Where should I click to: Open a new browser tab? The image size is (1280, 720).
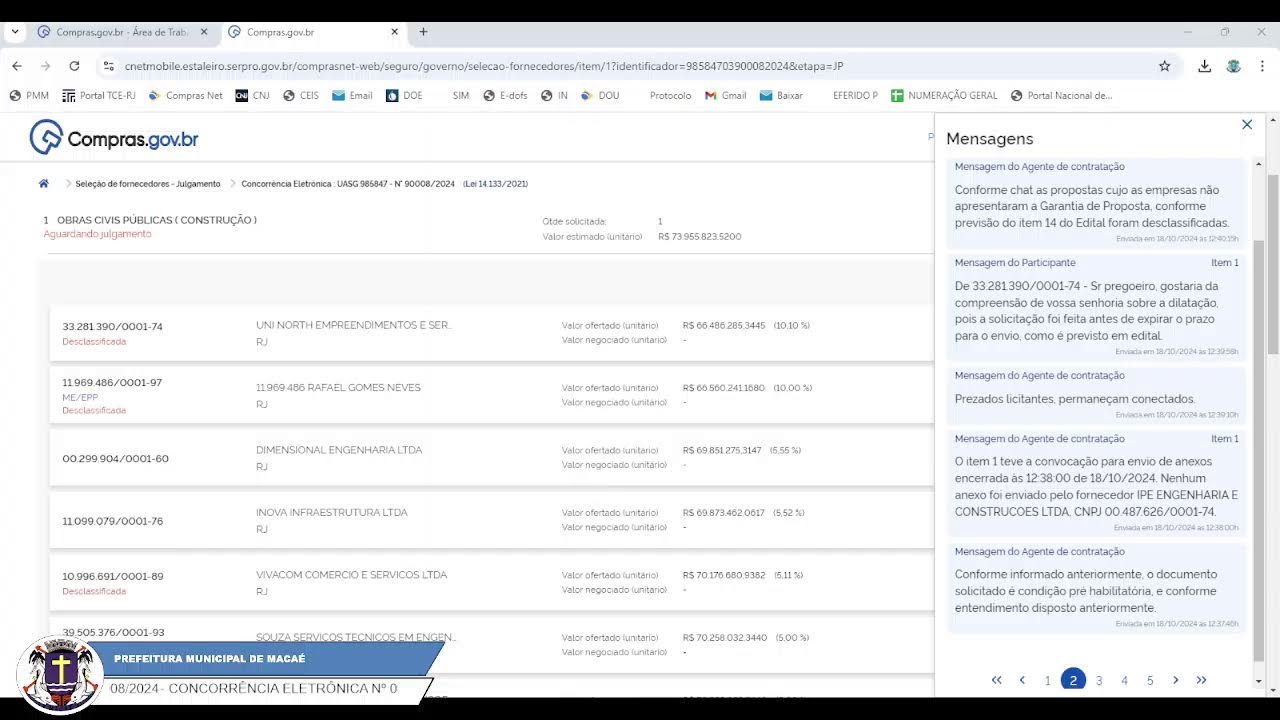point(423,32)
